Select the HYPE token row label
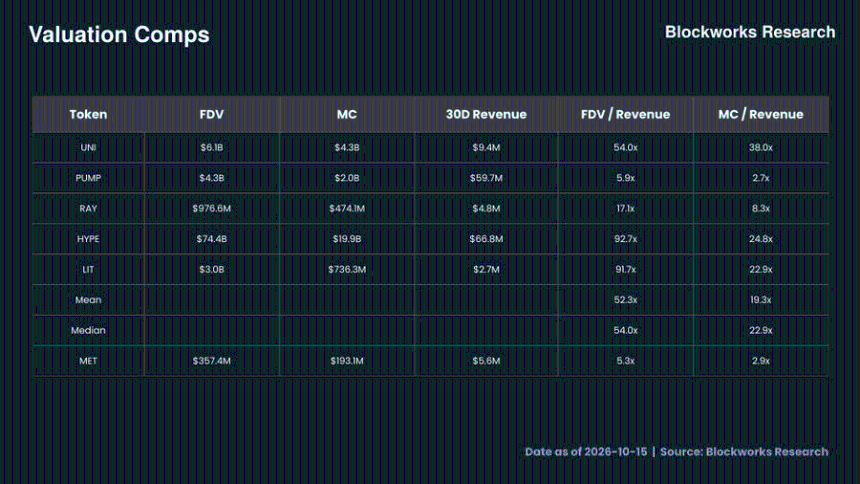Screen dimensions: 860x484 88,239
